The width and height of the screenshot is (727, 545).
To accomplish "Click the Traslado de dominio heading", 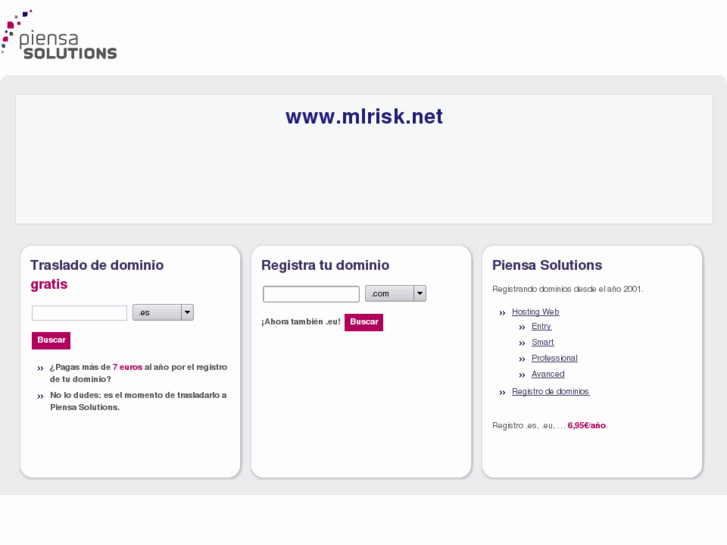I will pyautogui.click(x=97, y=265).
